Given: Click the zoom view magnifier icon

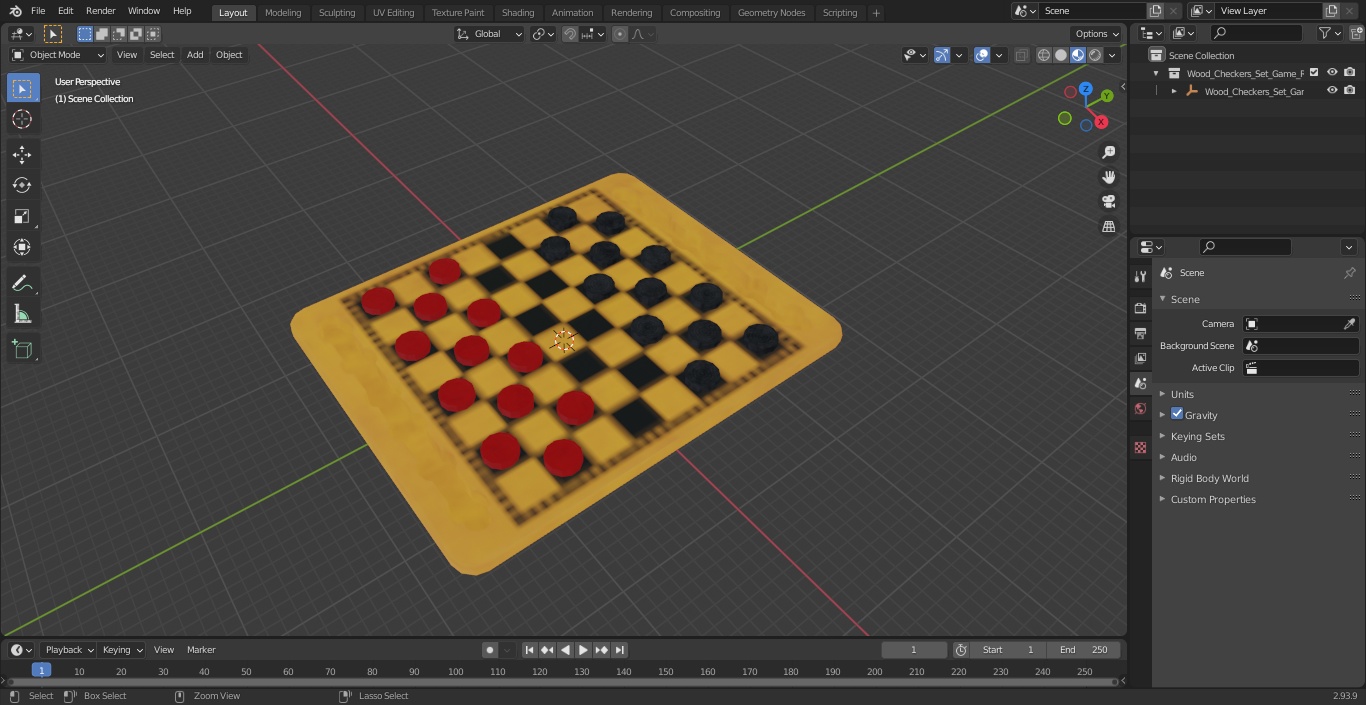Looking at the screenshot, I should [1108, 152].
